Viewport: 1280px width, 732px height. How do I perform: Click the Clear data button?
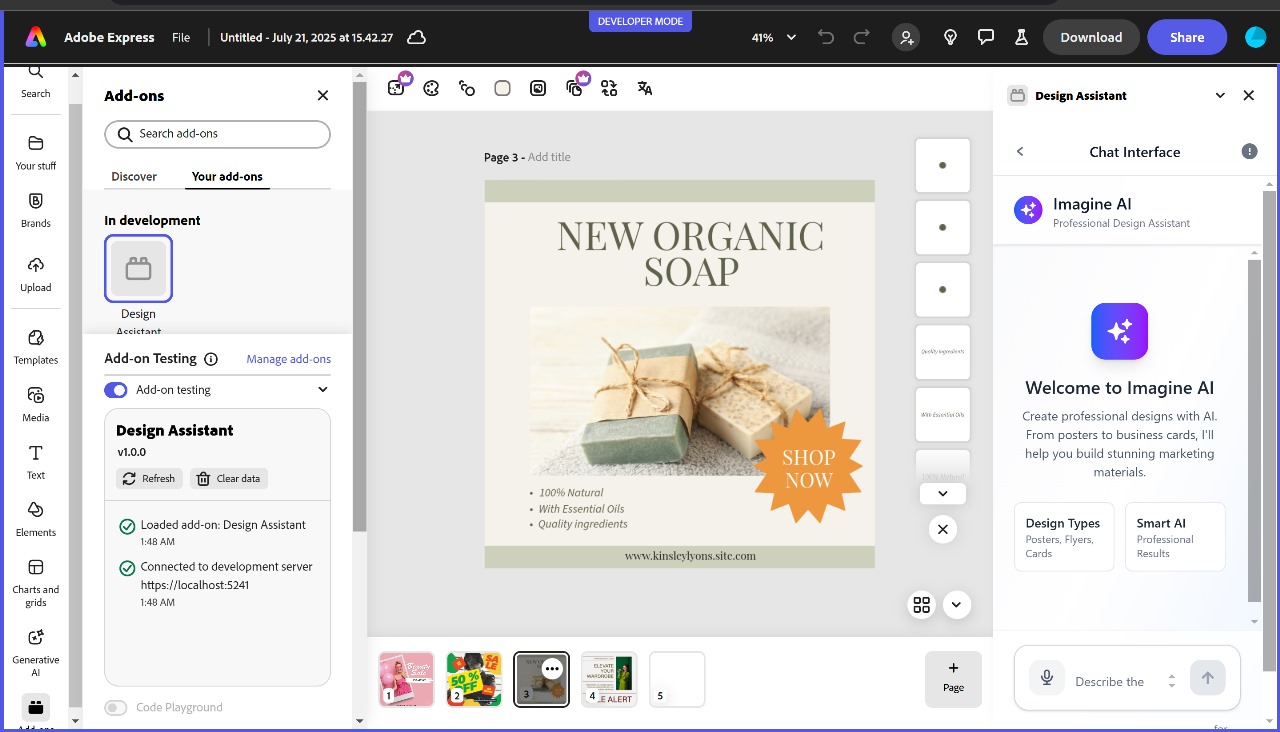(x=229, y=479)
